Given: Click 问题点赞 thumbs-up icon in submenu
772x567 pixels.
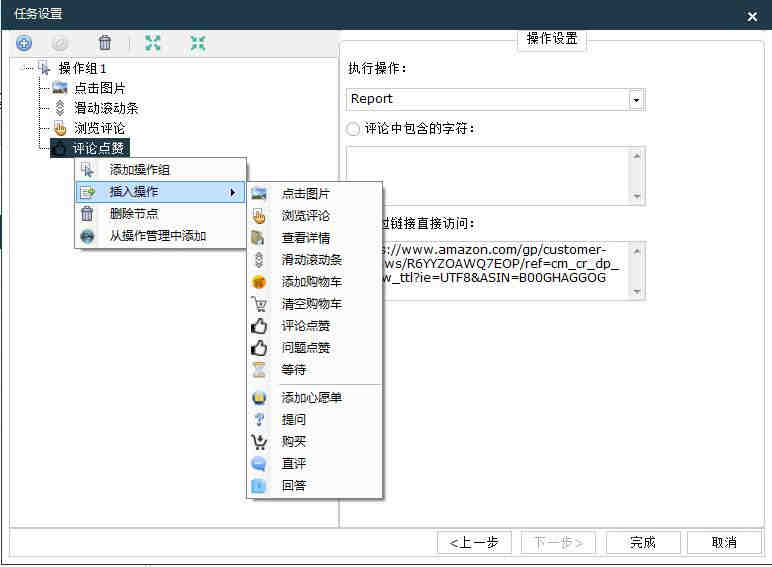Looking at the screenshot, I should pos(259,348).
